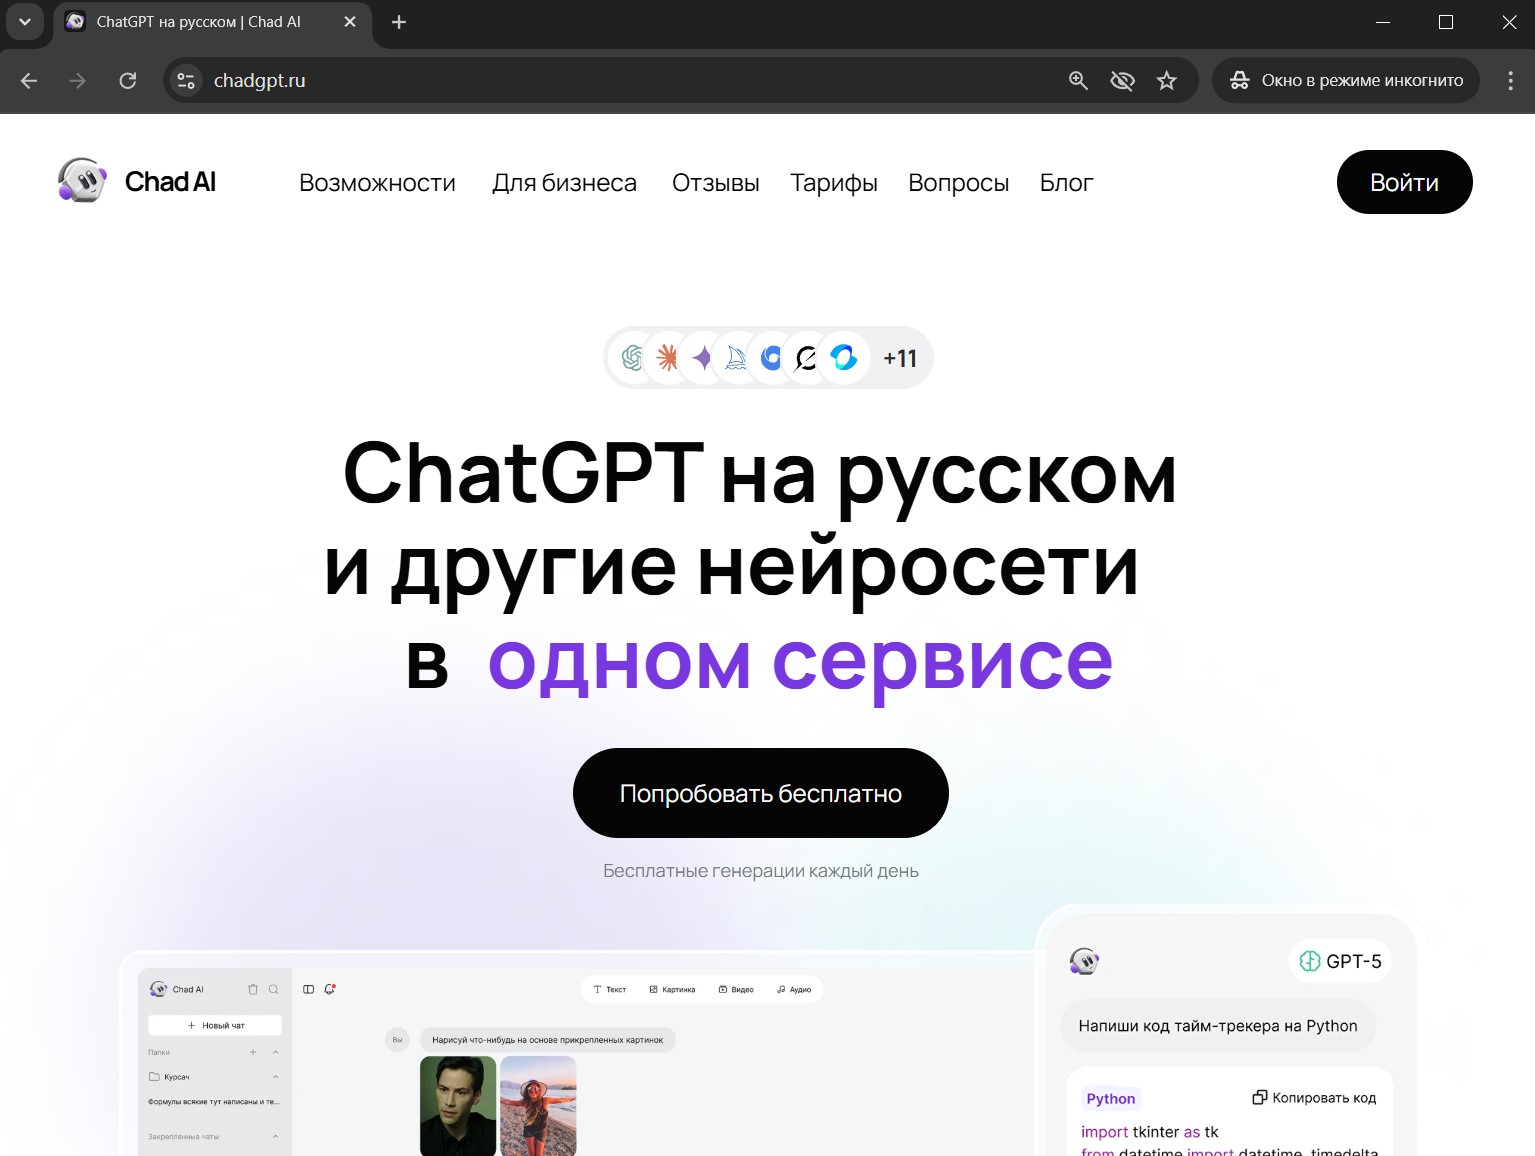This screenshot has width=1535, height=1156.
Task: Open site information icon in address bar
Action: (186, 81)
